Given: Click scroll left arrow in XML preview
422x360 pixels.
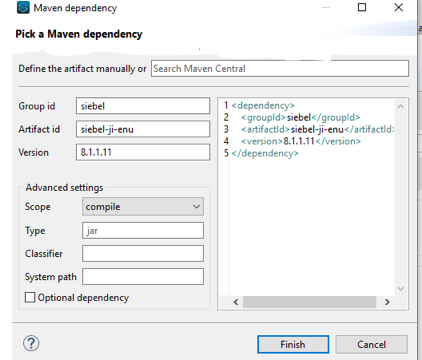Looking at the screenshot, I should tap(236, 302).
